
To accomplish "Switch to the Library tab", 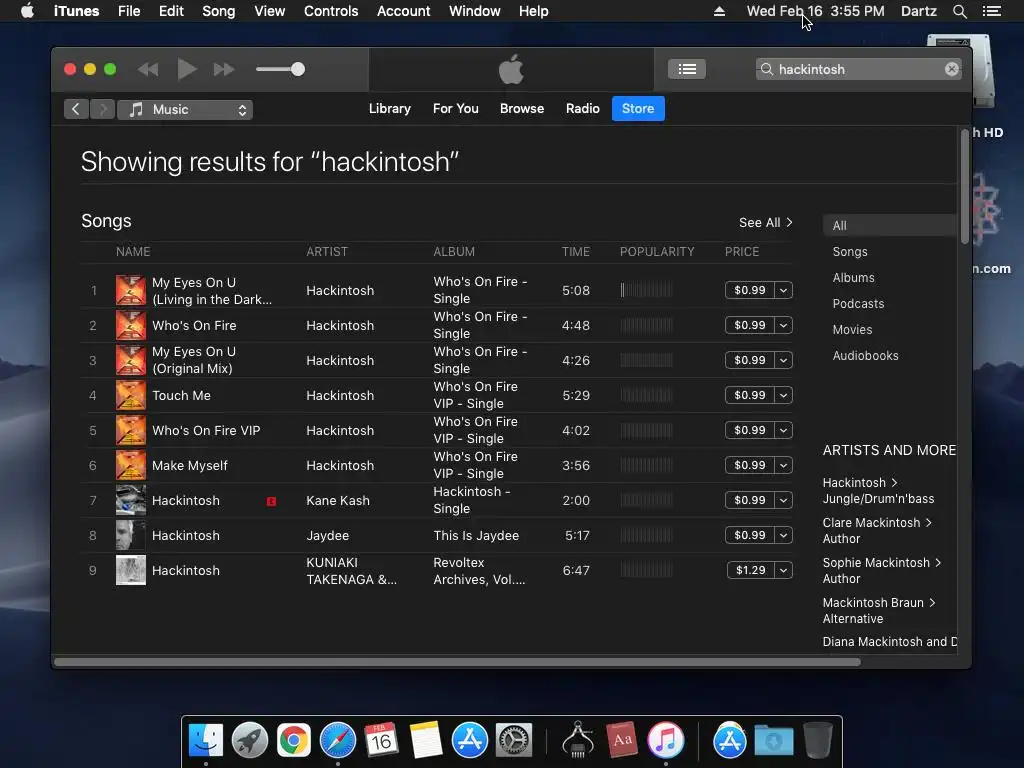I will coord(389,108).
